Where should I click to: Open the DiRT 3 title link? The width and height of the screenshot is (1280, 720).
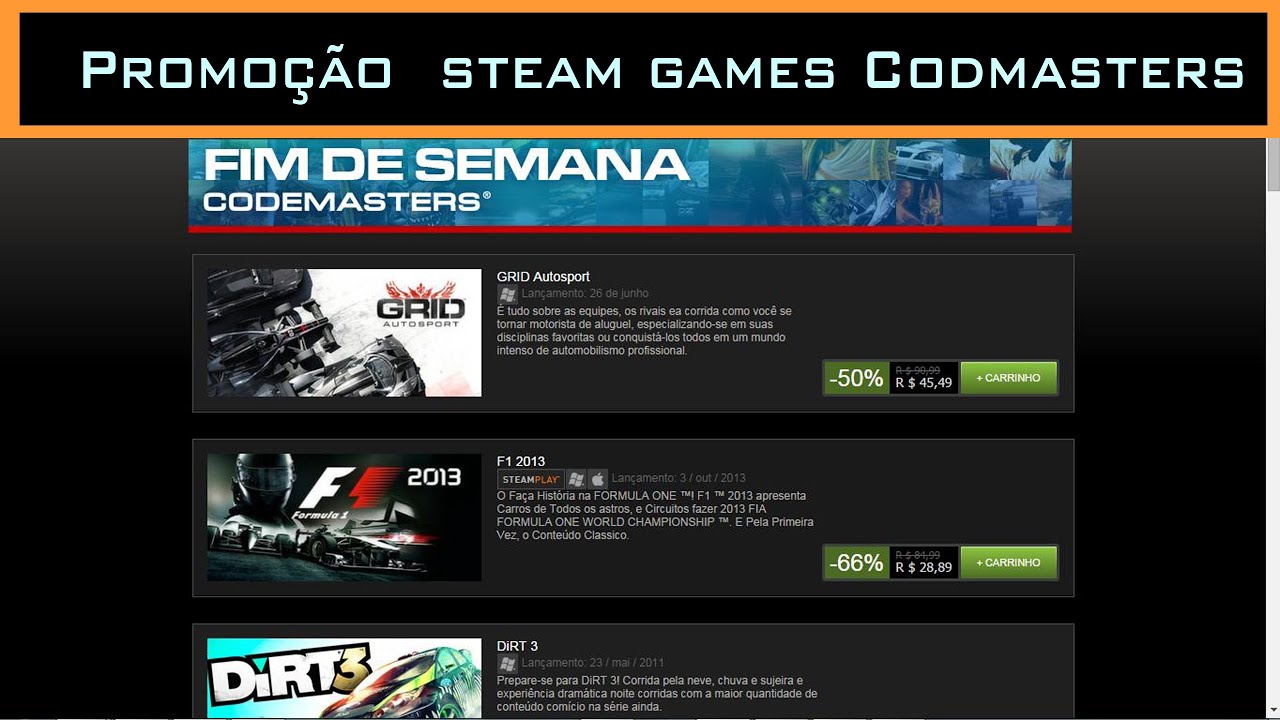tap(517, 646)
